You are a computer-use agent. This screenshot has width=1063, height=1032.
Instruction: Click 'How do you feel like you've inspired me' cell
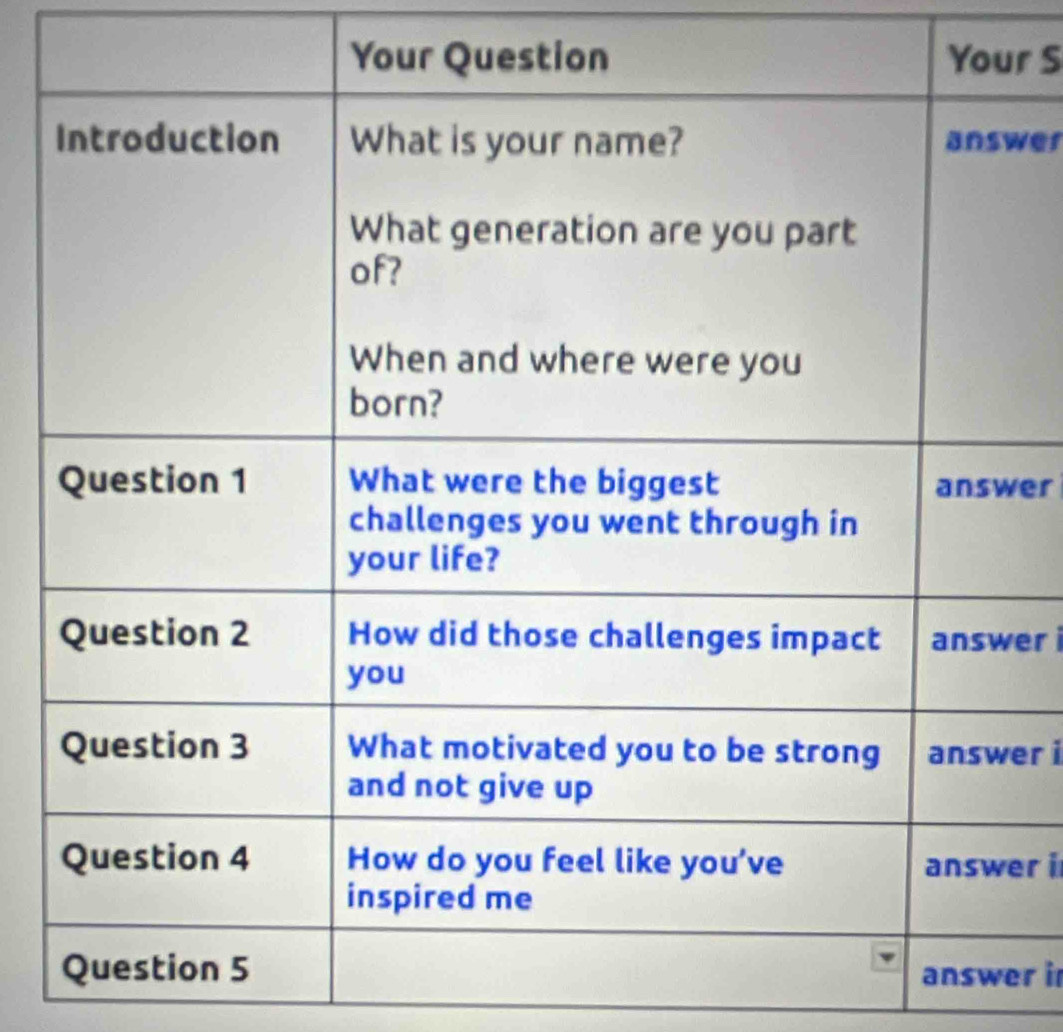point(565,877)
